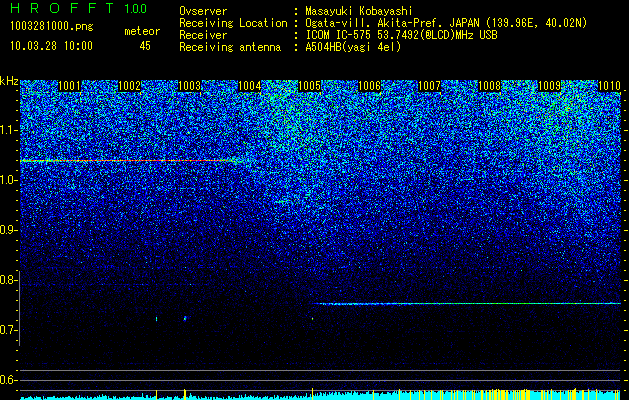Click time marker 1010

point(609,86)
